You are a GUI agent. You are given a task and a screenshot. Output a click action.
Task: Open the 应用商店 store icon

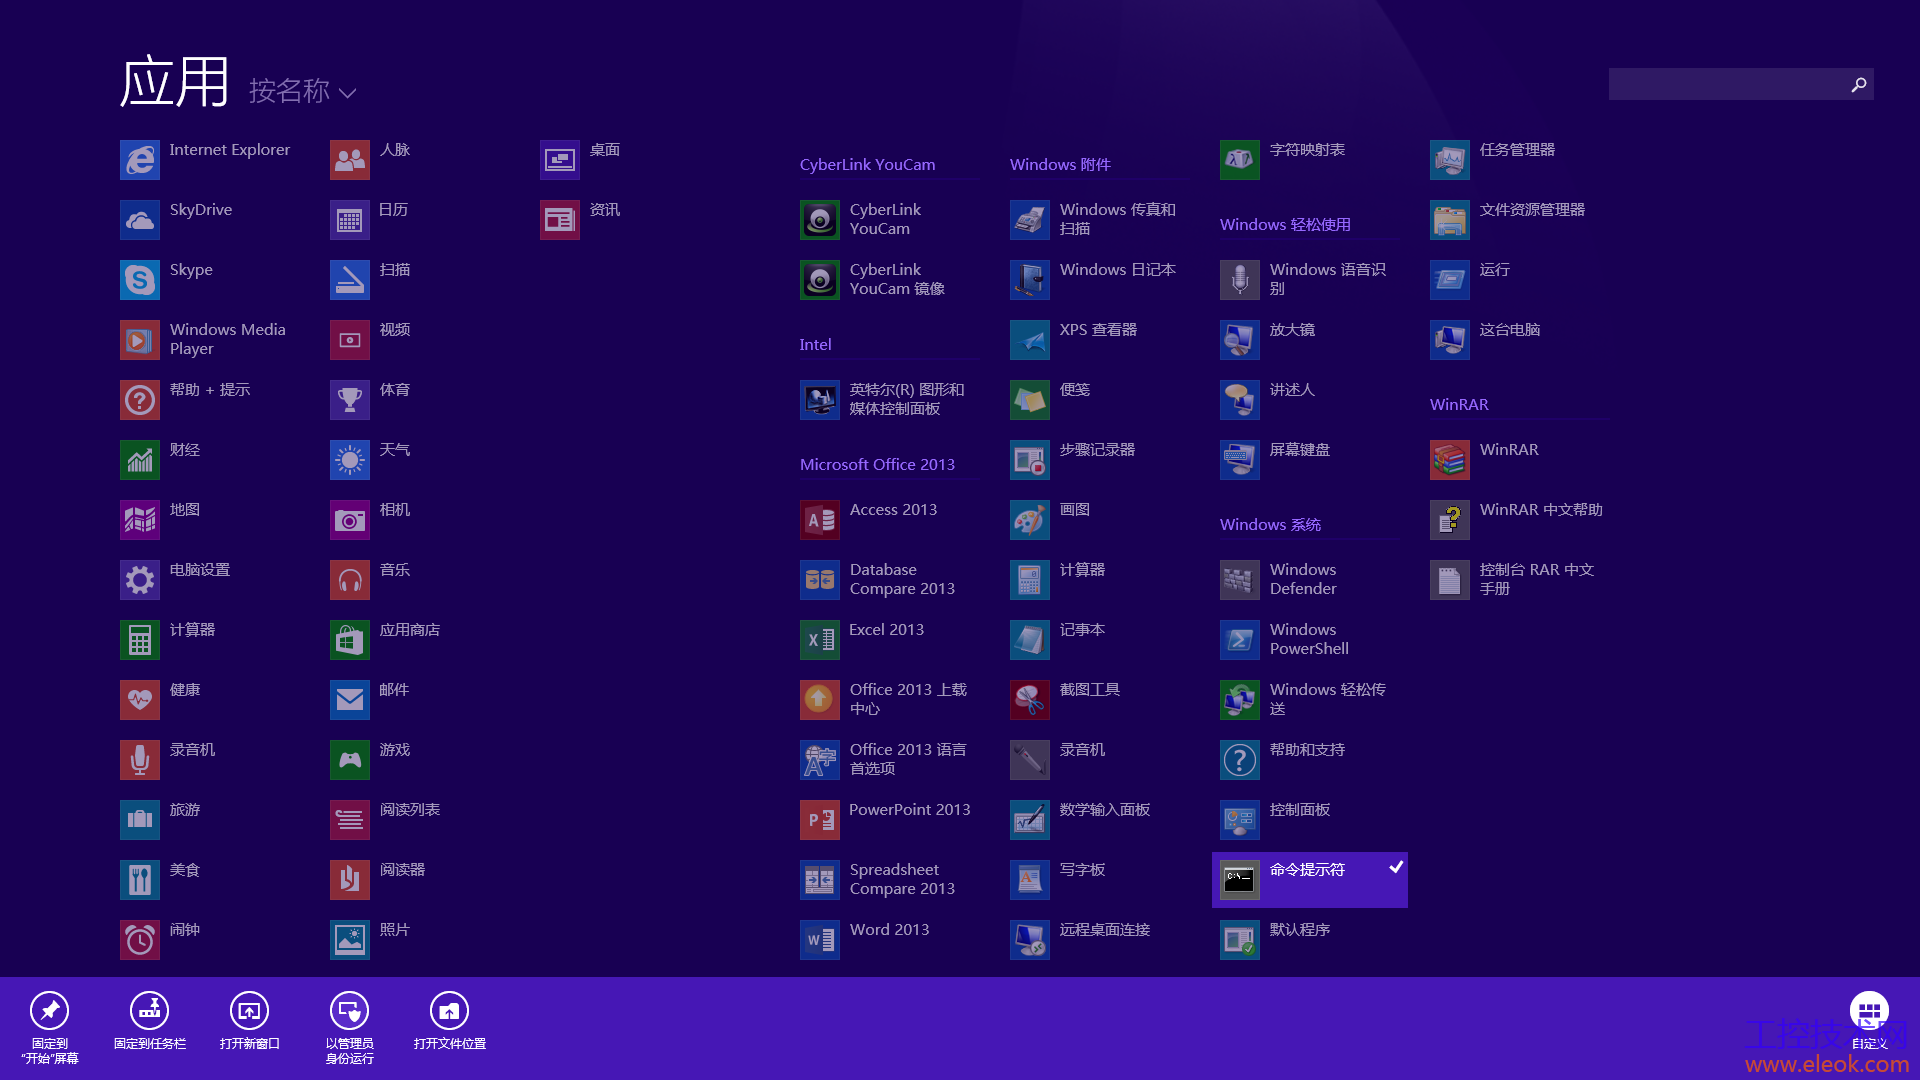pyautogui.click(x=350, y=640)
